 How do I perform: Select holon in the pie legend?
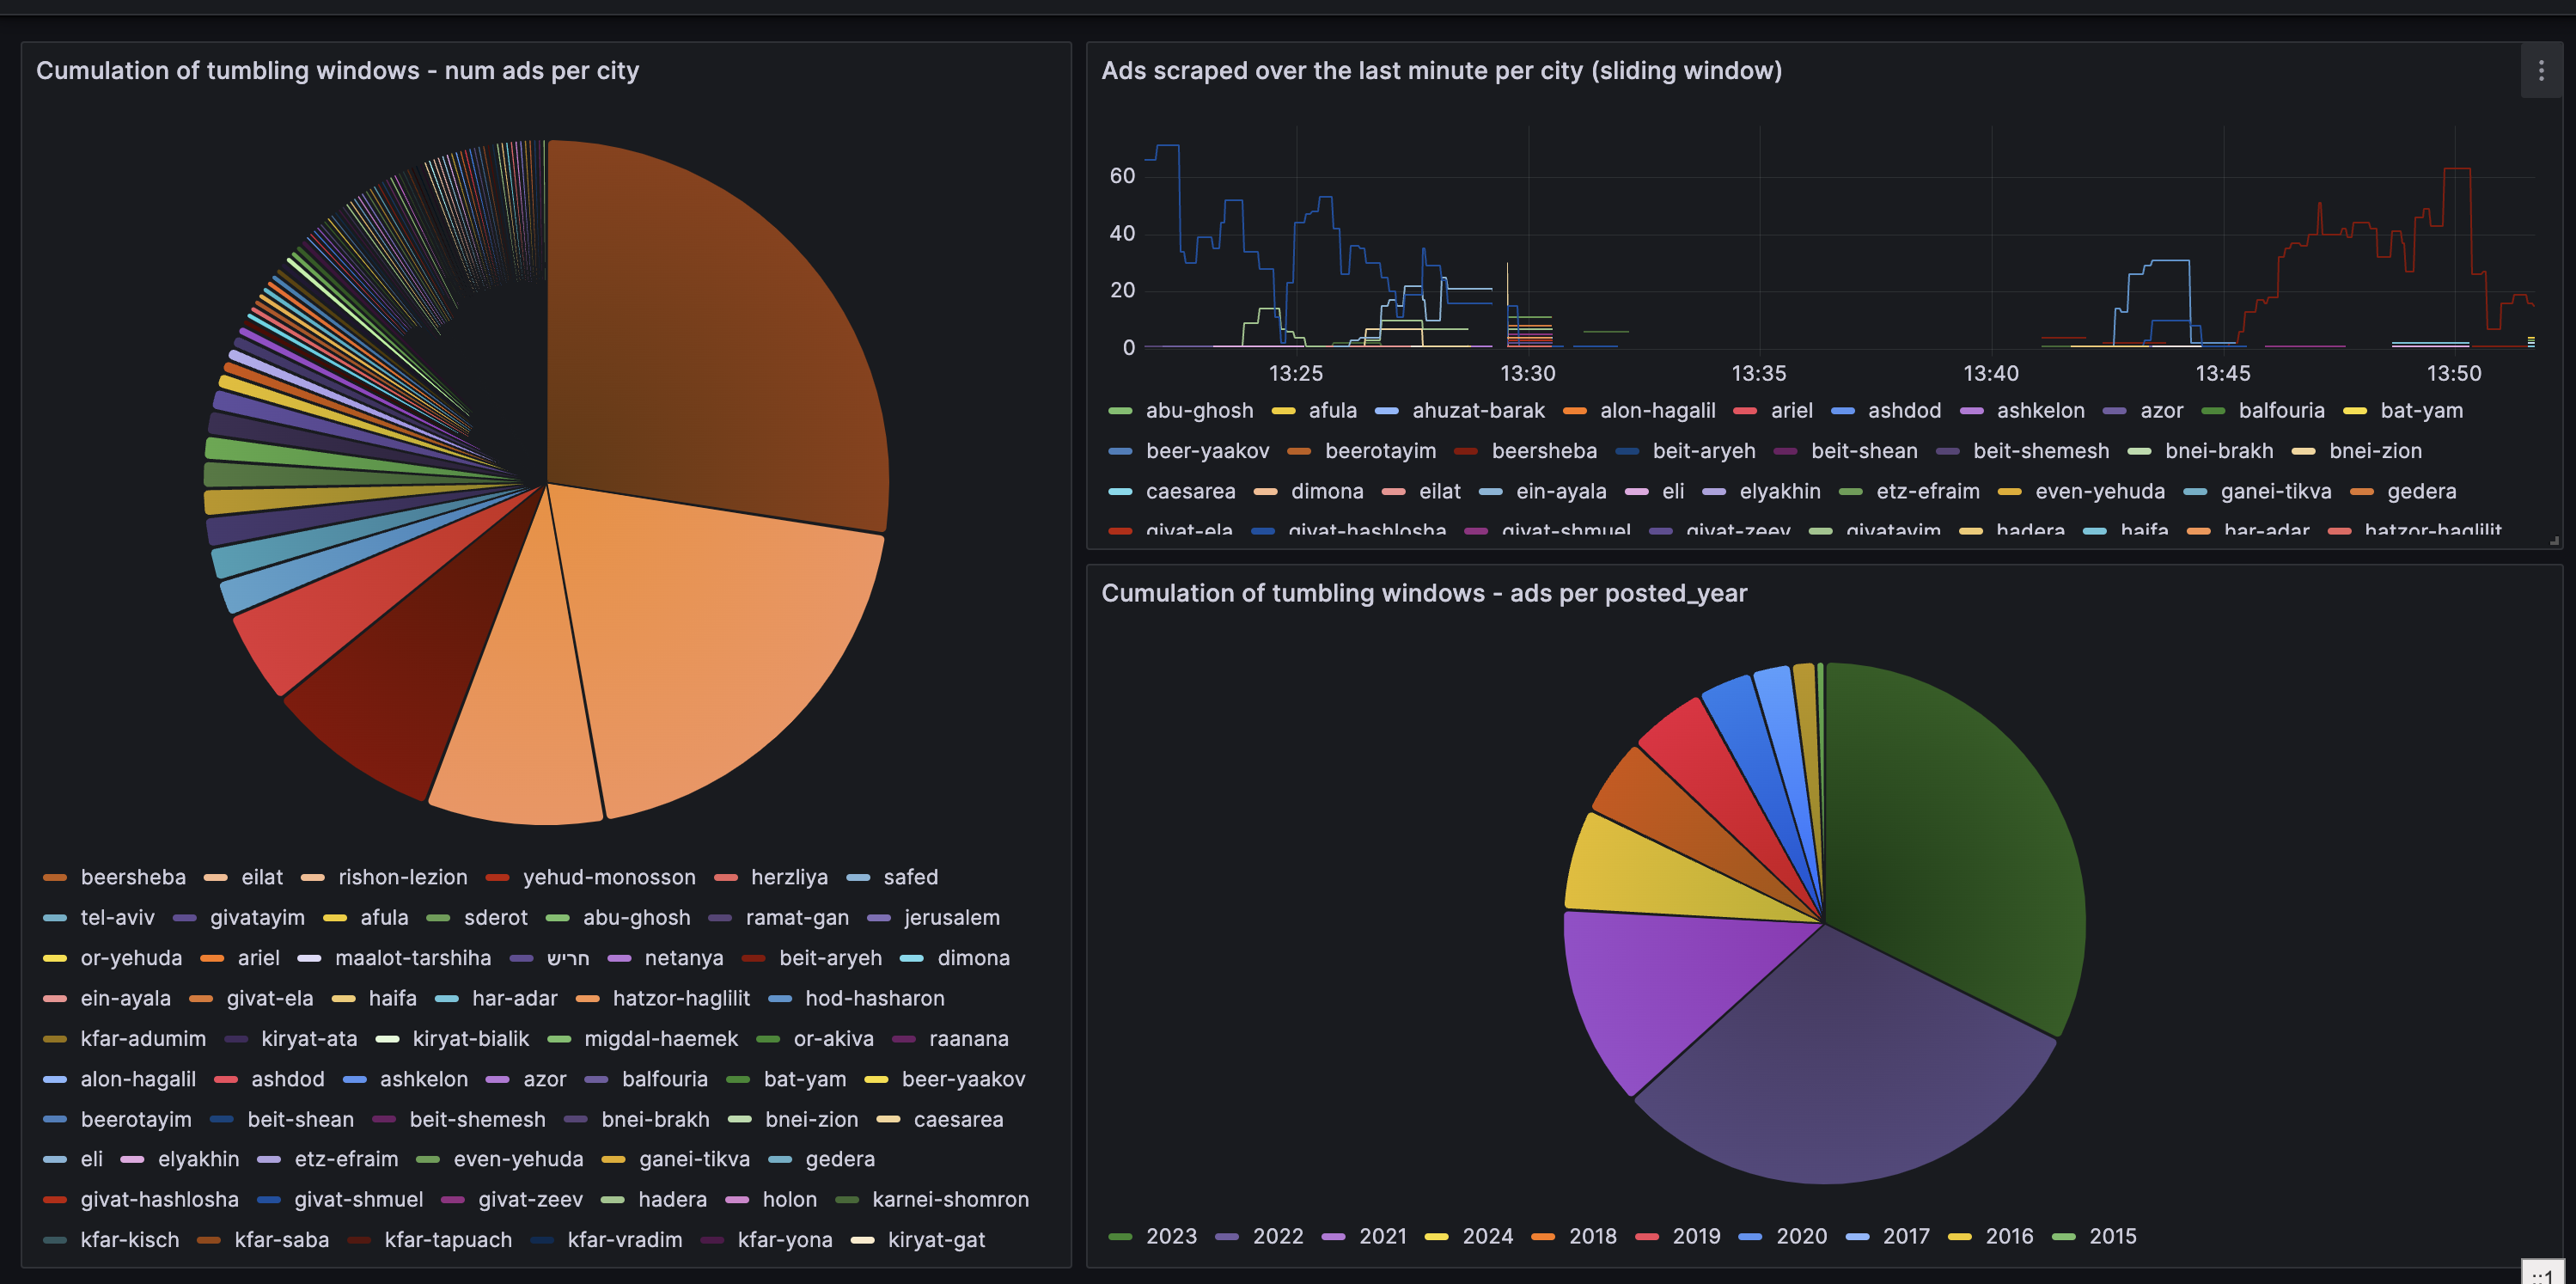tap(789, 1199)
